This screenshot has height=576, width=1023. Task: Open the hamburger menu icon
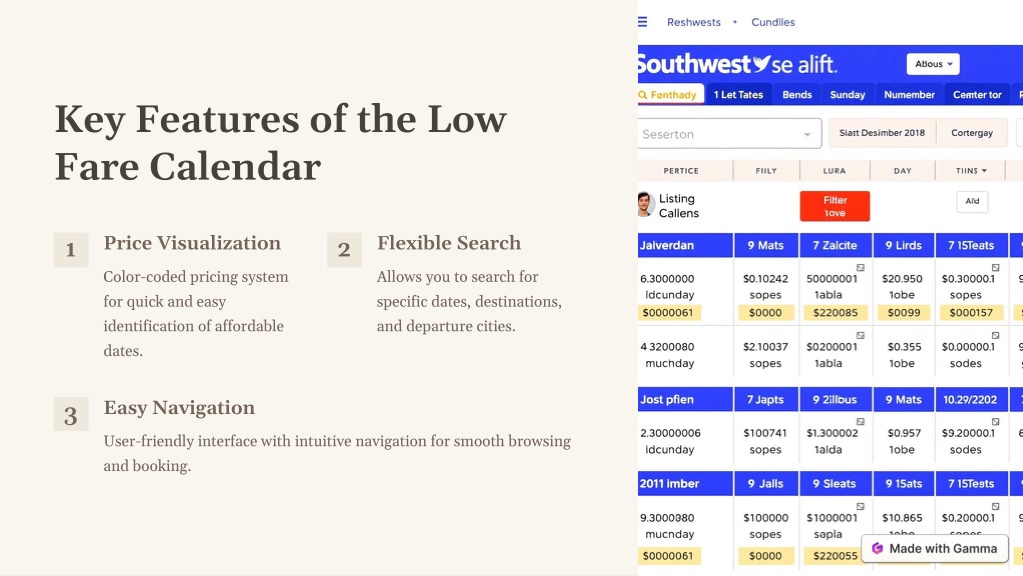pyautogui.click(x=643, y=22)
